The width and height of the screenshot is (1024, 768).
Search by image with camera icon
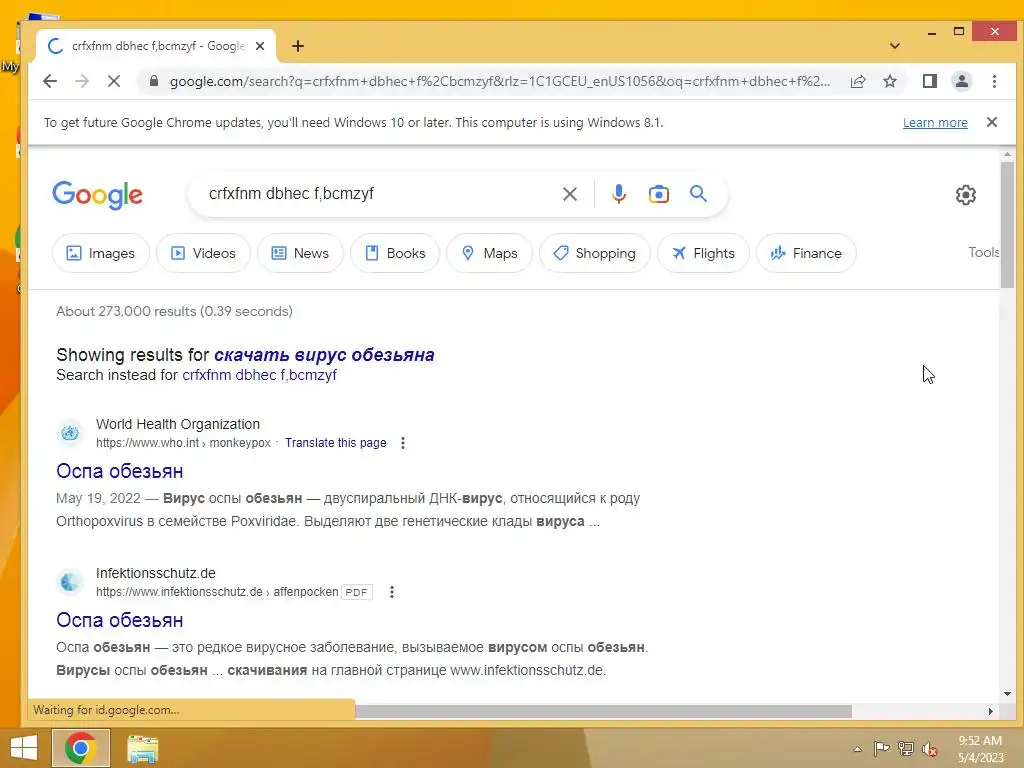click(658, 194)
